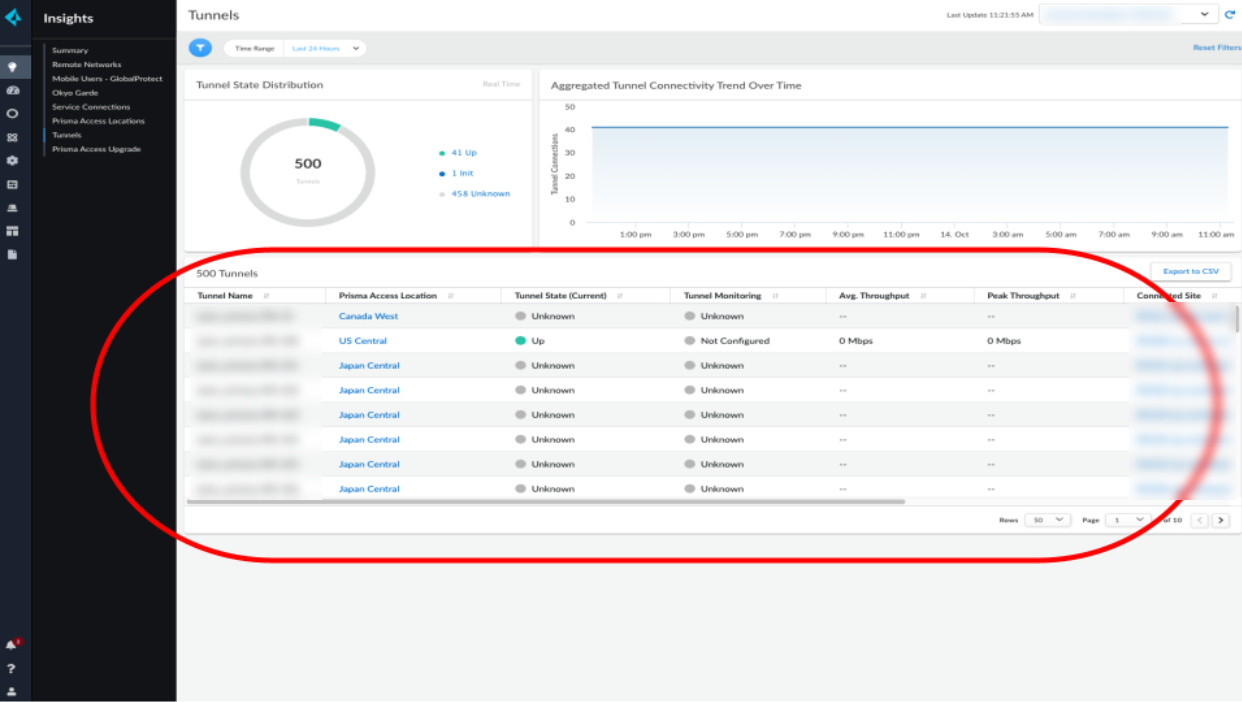Go to next page of tunnels
Image resolution: width=1242 pixels, height=702 pixels.
(x=1220, y=520)
